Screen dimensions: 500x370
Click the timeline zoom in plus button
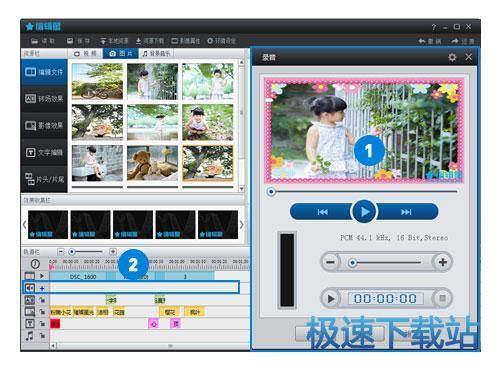pyautogui.click(x=113, y=252)
